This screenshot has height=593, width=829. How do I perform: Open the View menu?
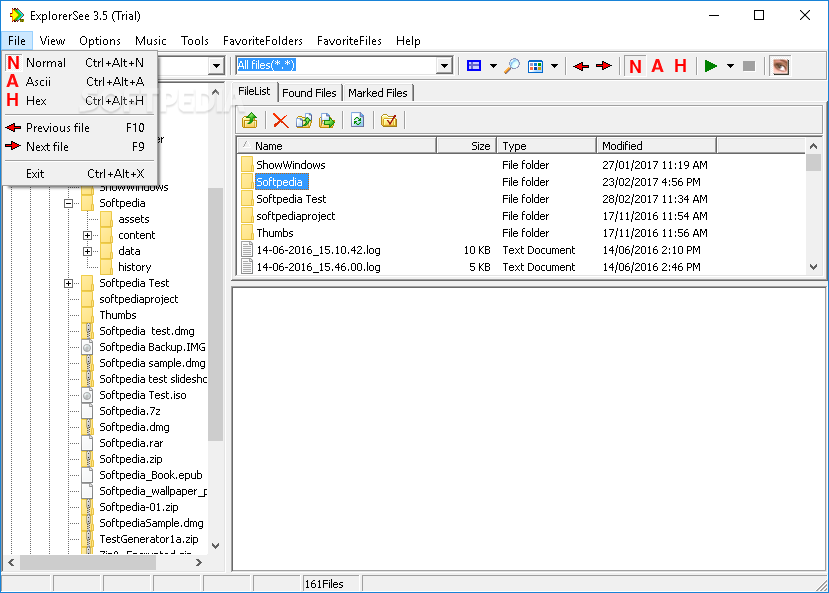tap(52, 41)
